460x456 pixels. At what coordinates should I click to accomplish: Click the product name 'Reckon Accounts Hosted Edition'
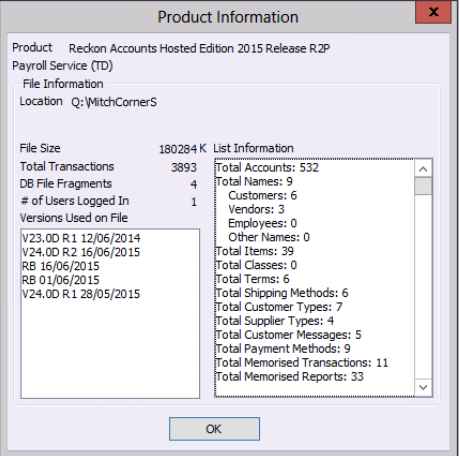click(x=199, y=49)
